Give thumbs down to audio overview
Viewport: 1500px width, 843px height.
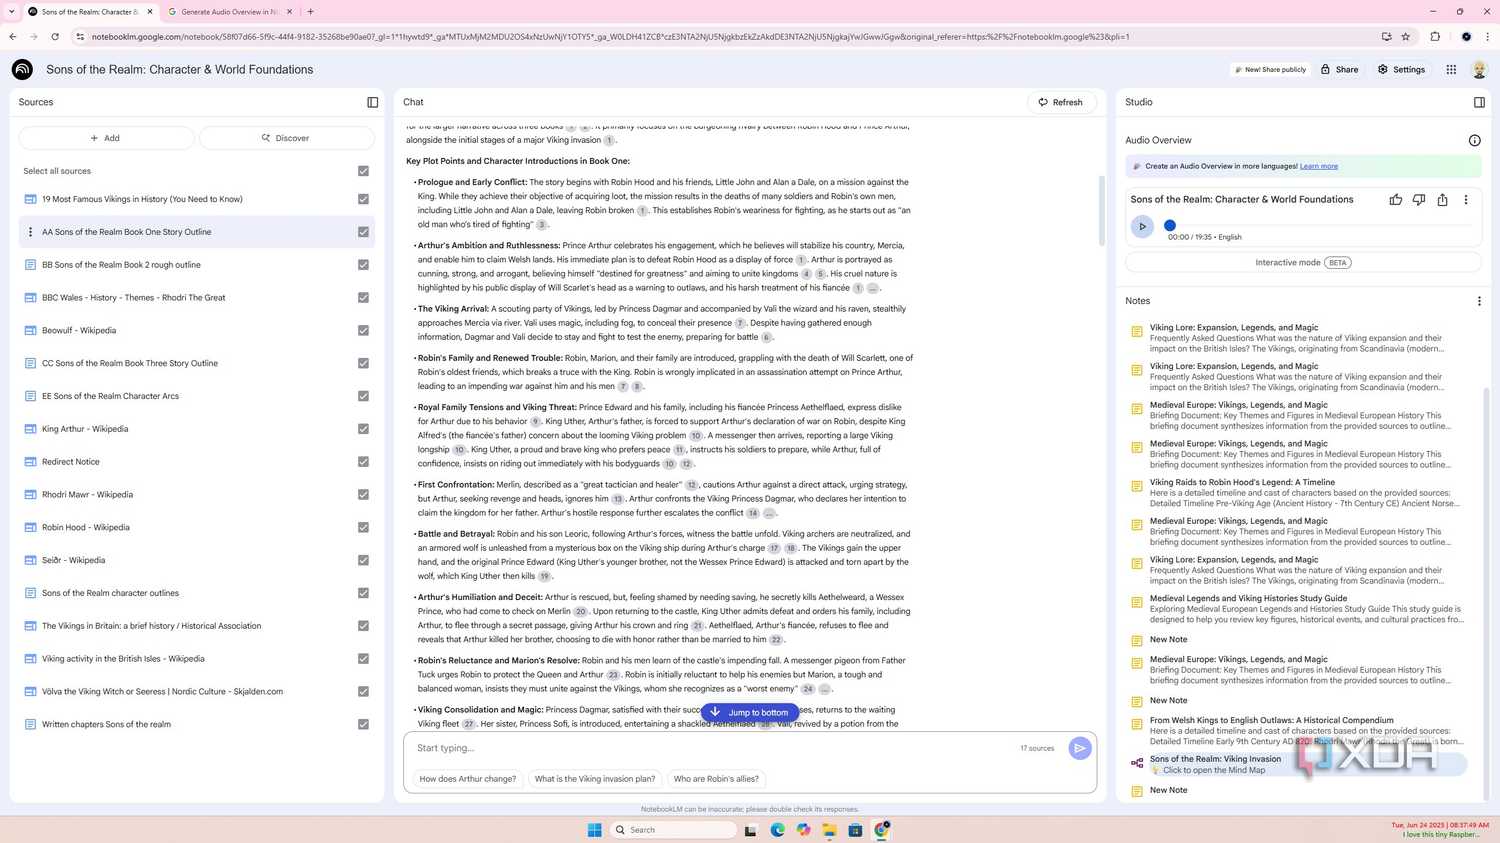click(1419, 200)
